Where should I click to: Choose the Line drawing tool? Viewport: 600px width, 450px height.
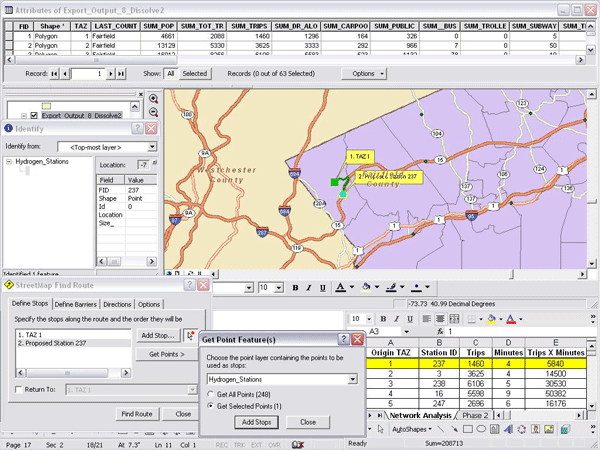(440, 429)
